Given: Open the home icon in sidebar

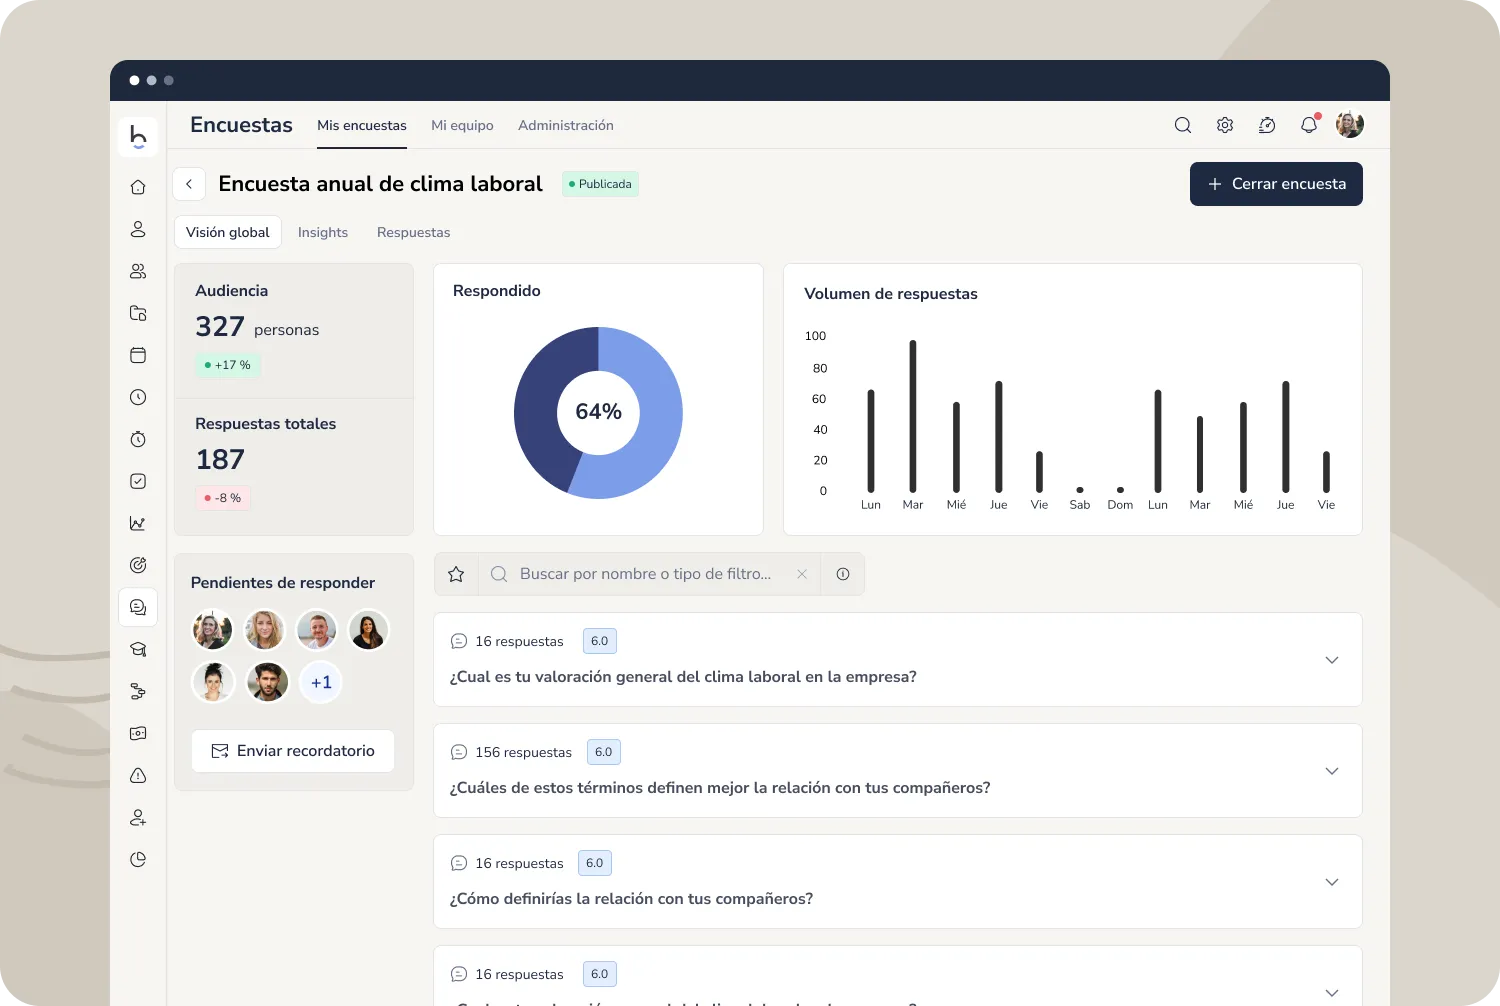Looking at the screenshot, I should [x=138, y=187].
